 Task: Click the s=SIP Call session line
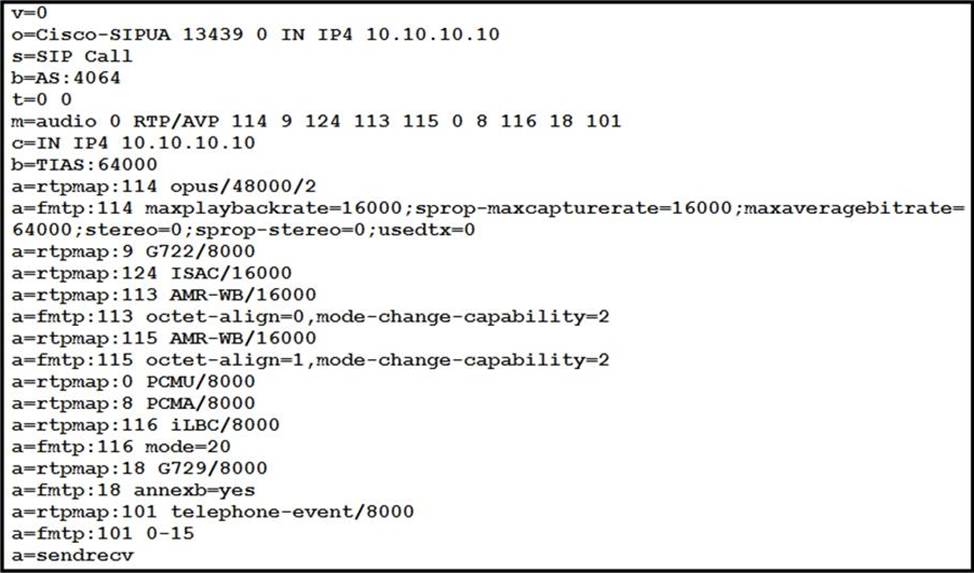[x=72, y=56]
